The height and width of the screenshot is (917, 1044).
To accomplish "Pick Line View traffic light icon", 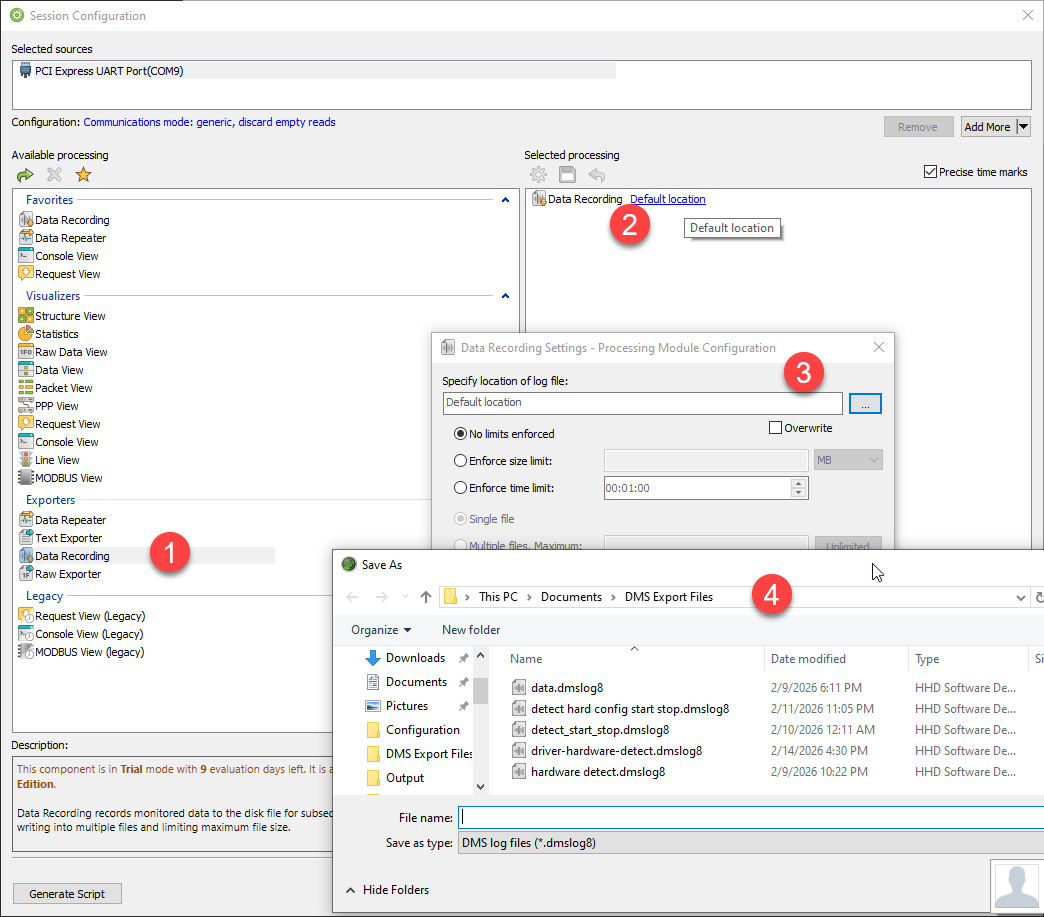I will (26, 460).
